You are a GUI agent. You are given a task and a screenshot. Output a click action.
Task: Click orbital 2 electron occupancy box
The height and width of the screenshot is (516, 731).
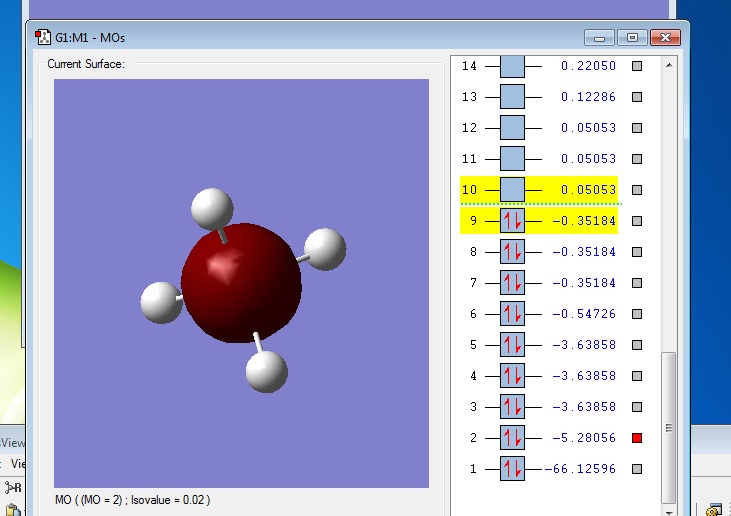point(512,438)
